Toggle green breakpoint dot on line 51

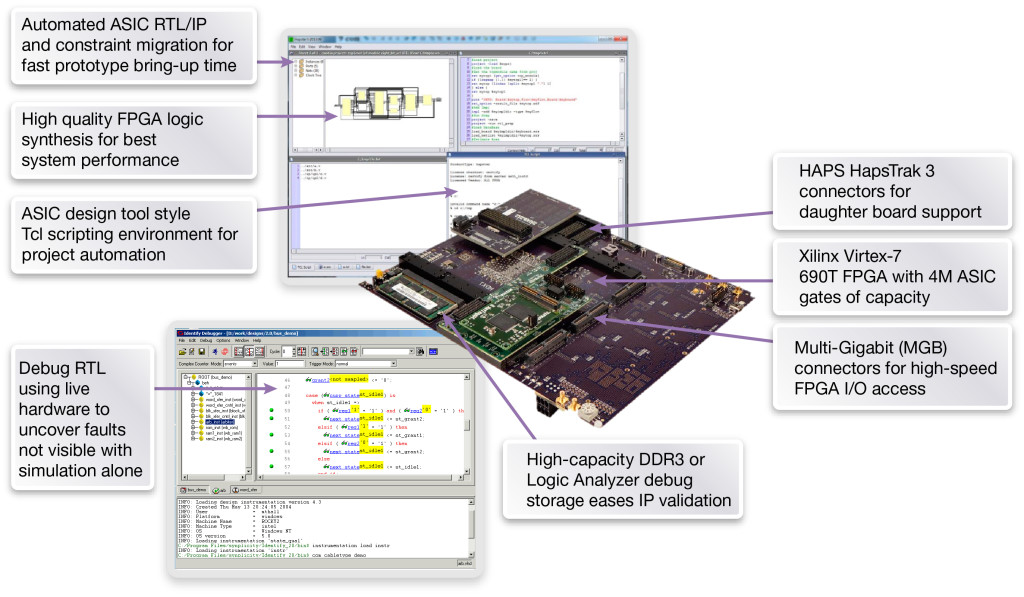click(x=272, y=418)
